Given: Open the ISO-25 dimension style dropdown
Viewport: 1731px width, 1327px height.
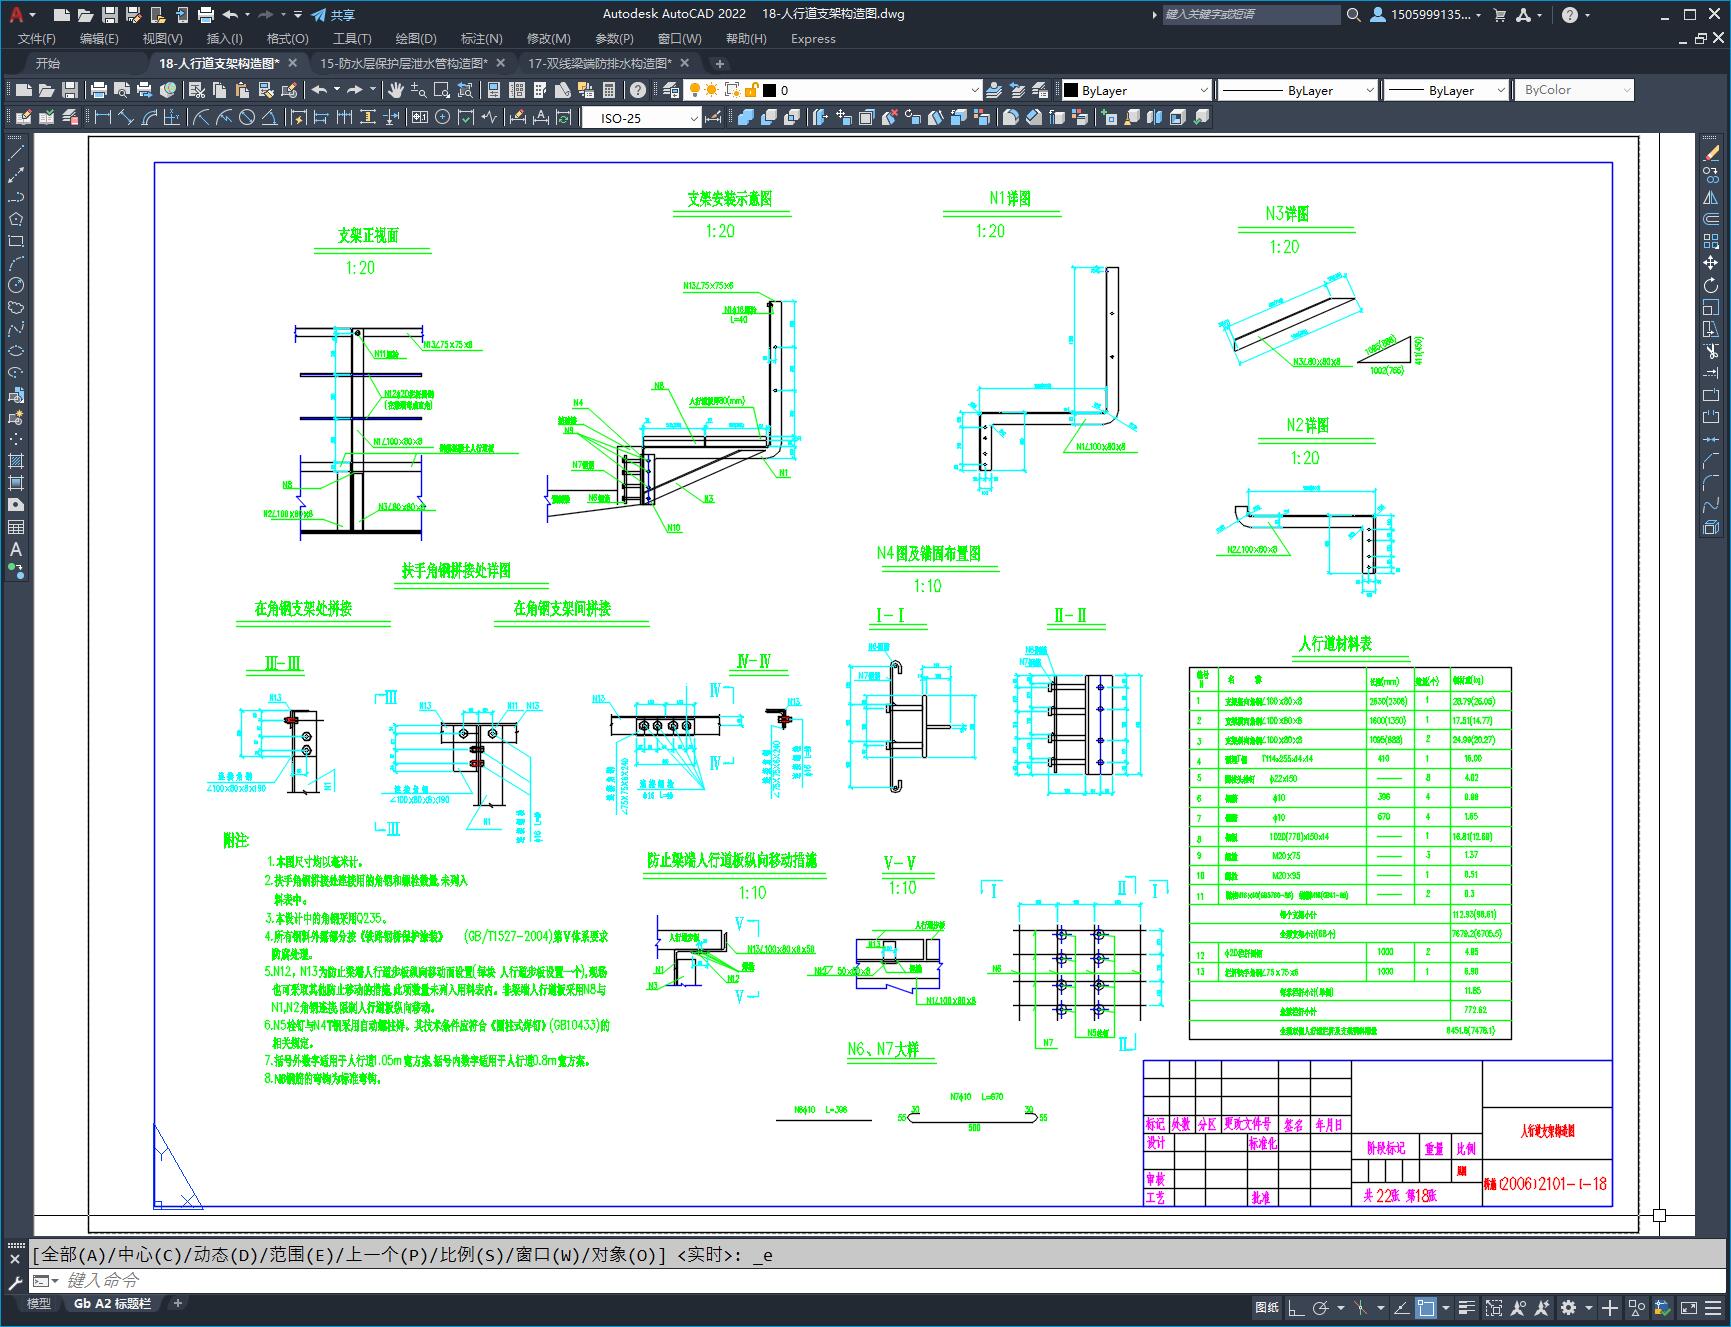Looking at the screenshot, I should tap(641, 118).
